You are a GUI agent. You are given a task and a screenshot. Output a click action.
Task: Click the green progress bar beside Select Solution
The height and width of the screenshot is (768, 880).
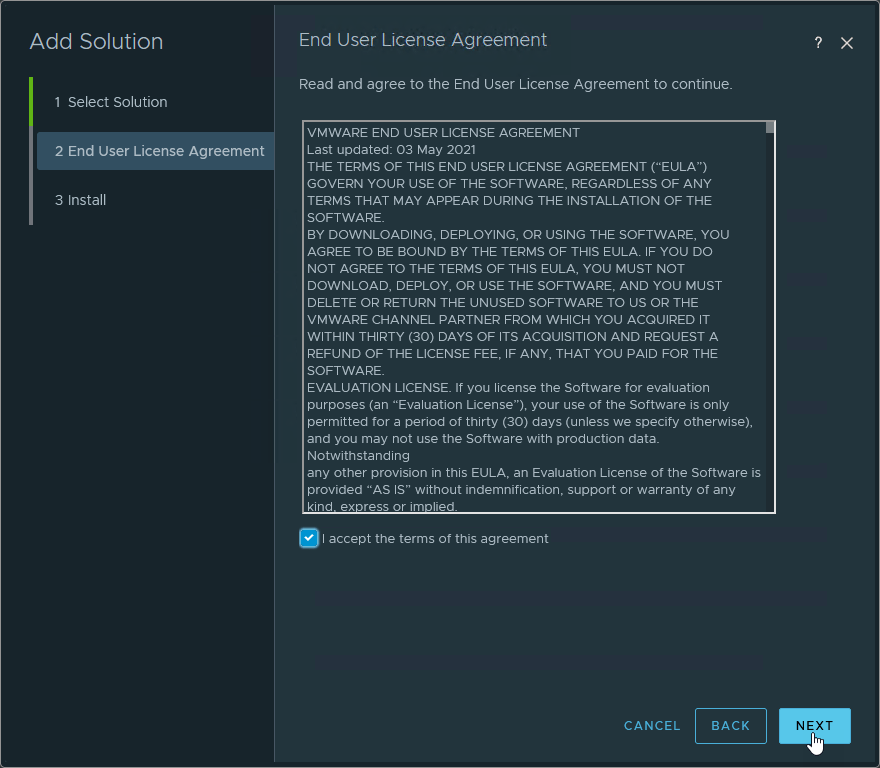[x=31, y=102]
